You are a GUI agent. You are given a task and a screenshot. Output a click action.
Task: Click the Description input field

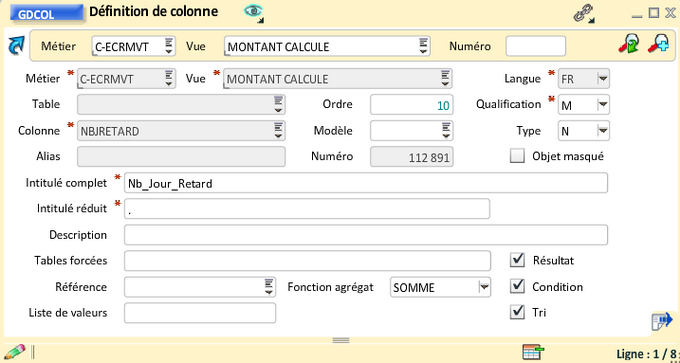[x=366, y=235]
